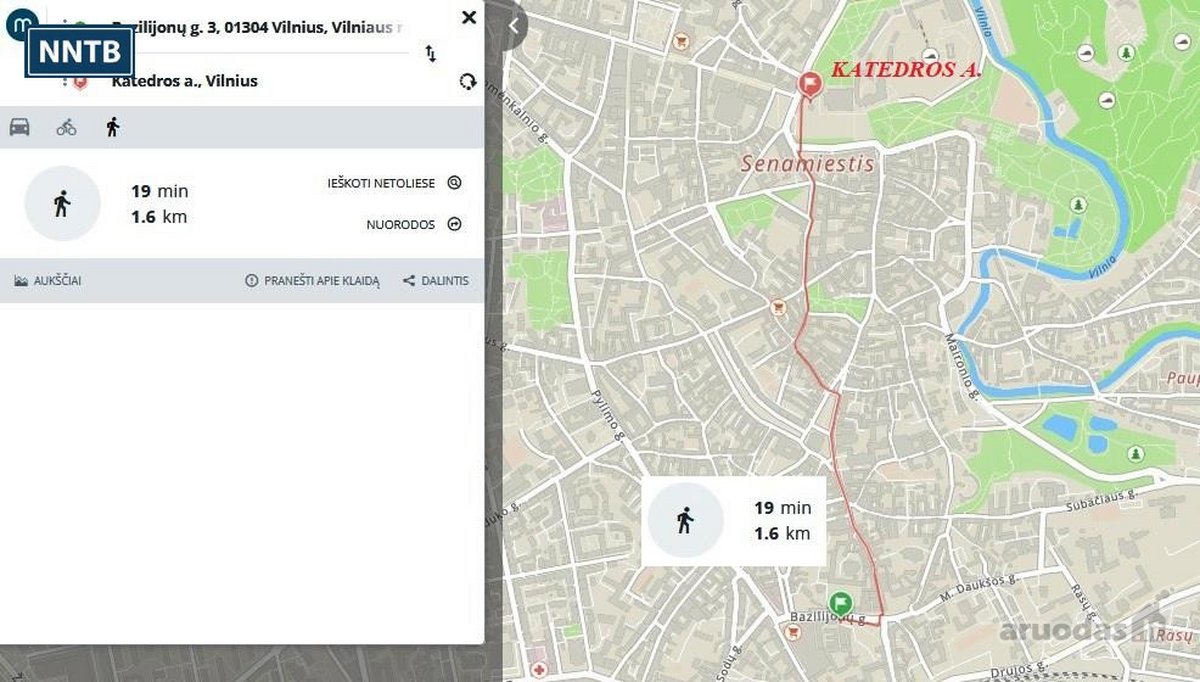
Task: Click Pranešti apie klaidą report link
Action: pyautogui.click(x=312, y=281)
